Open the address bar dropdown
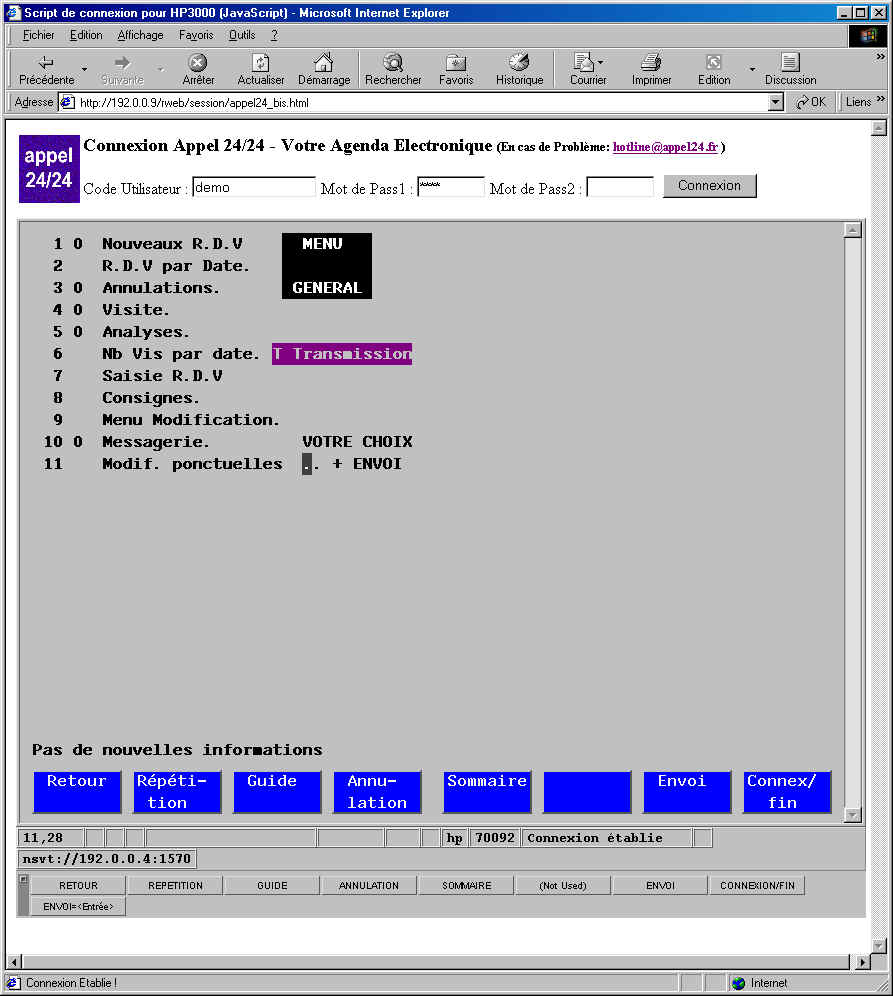The width and height of the screenshot is (893, 996). coord(776,102)
